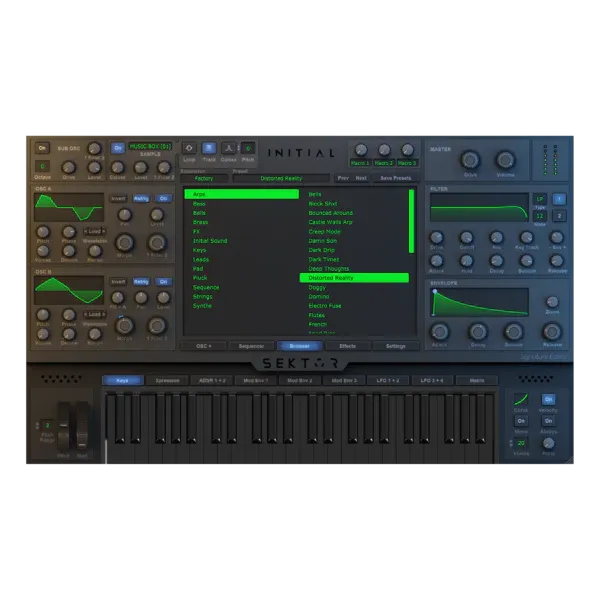Image resolution: width=600 pixels, height=600 pixels.
Task: Click the sample Colour icon button
Action: coord(228,148)
